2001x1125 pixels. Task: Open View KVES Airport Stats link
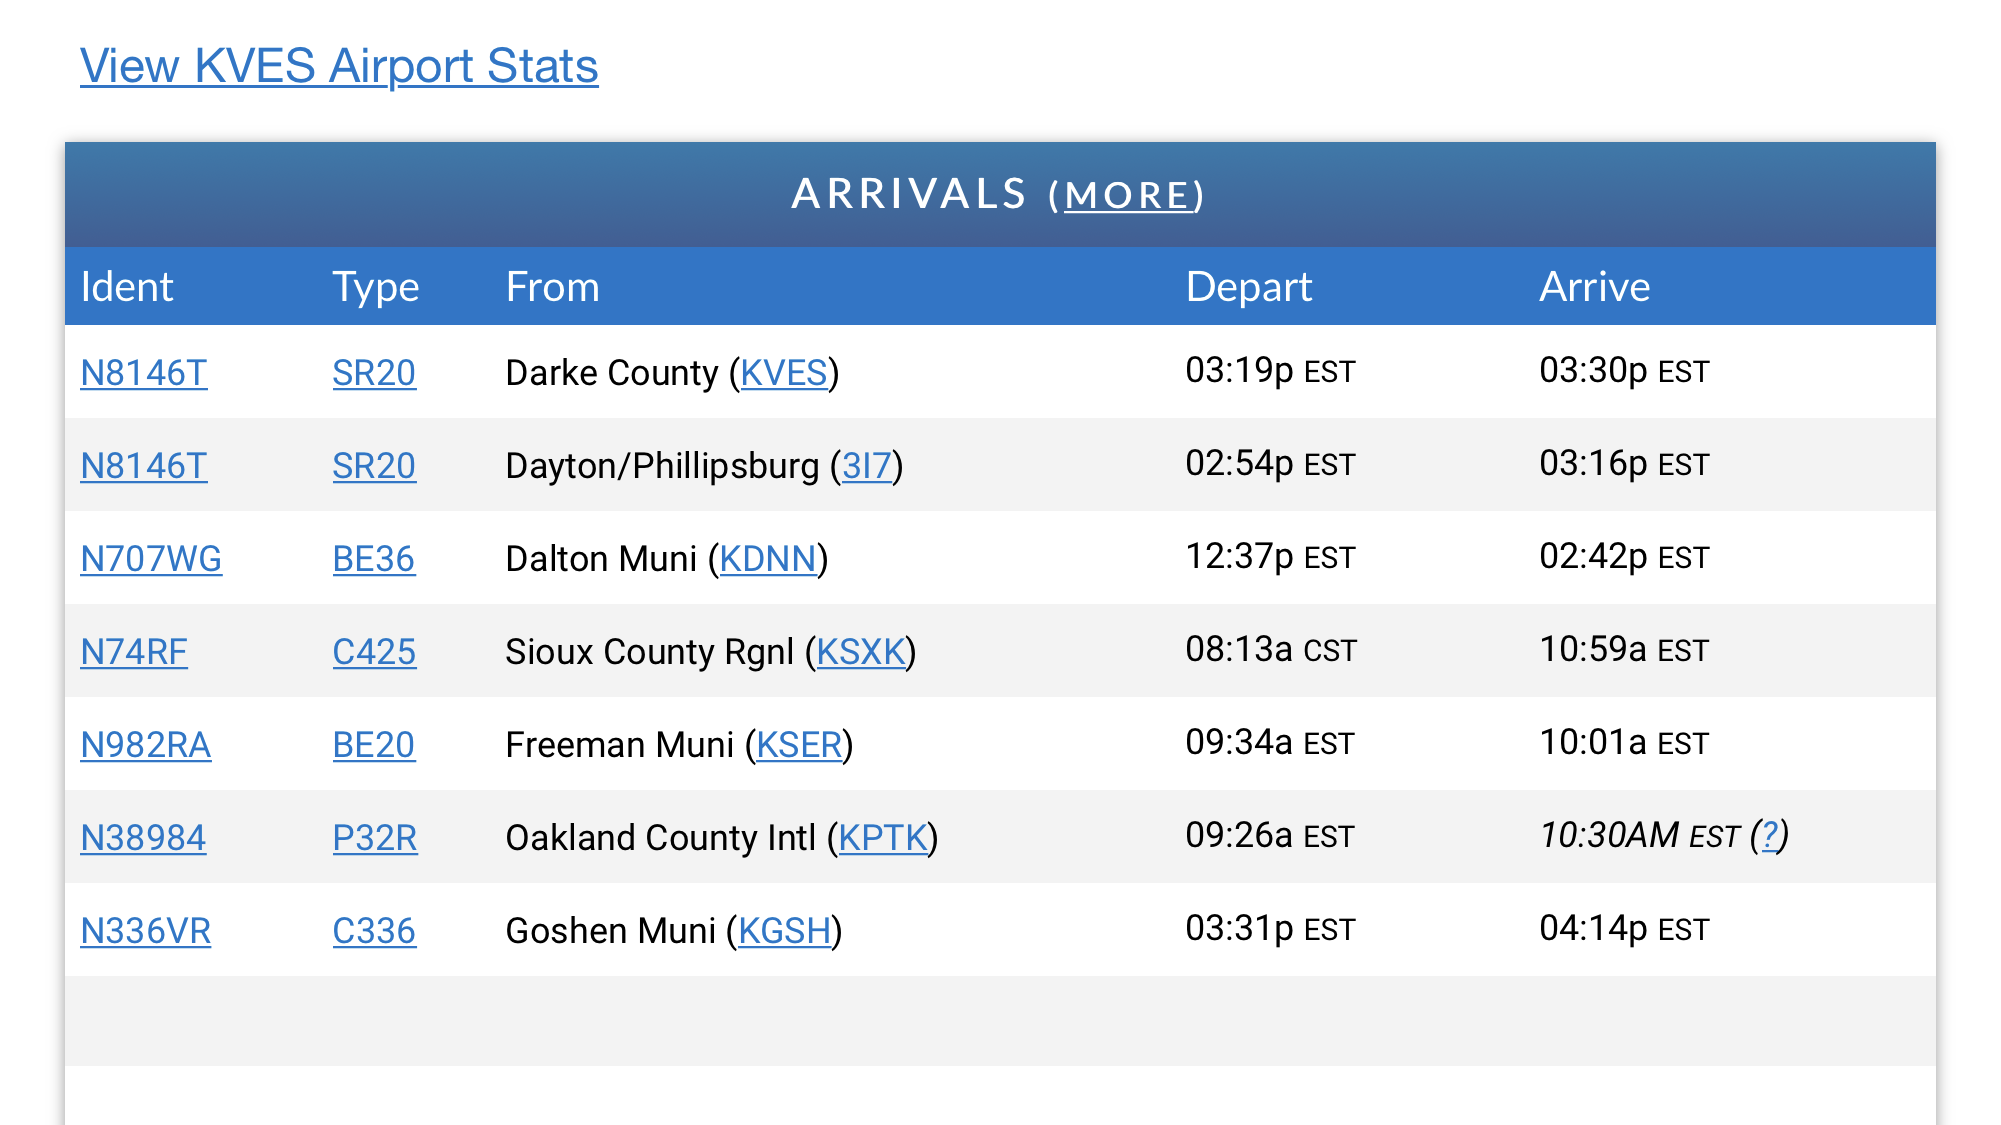[x=339, y=66]
